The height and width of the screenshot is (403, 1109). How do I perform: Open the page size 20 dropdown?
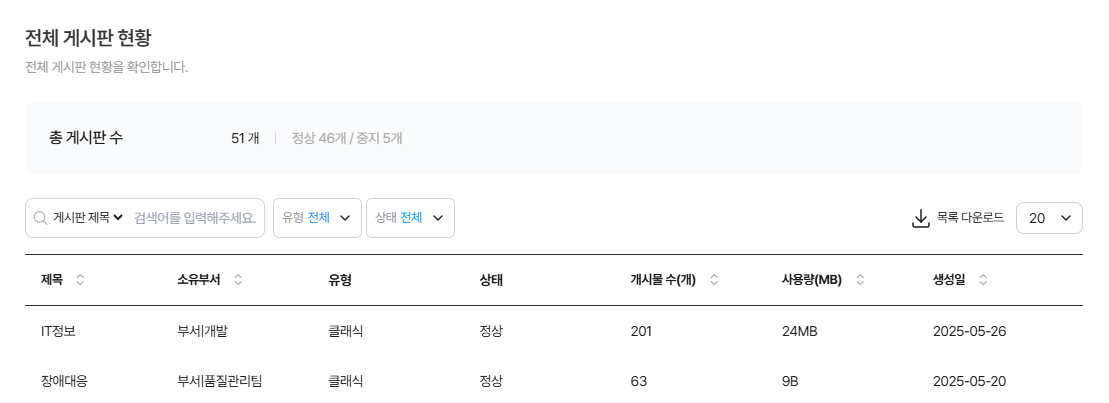[1049, 218]
